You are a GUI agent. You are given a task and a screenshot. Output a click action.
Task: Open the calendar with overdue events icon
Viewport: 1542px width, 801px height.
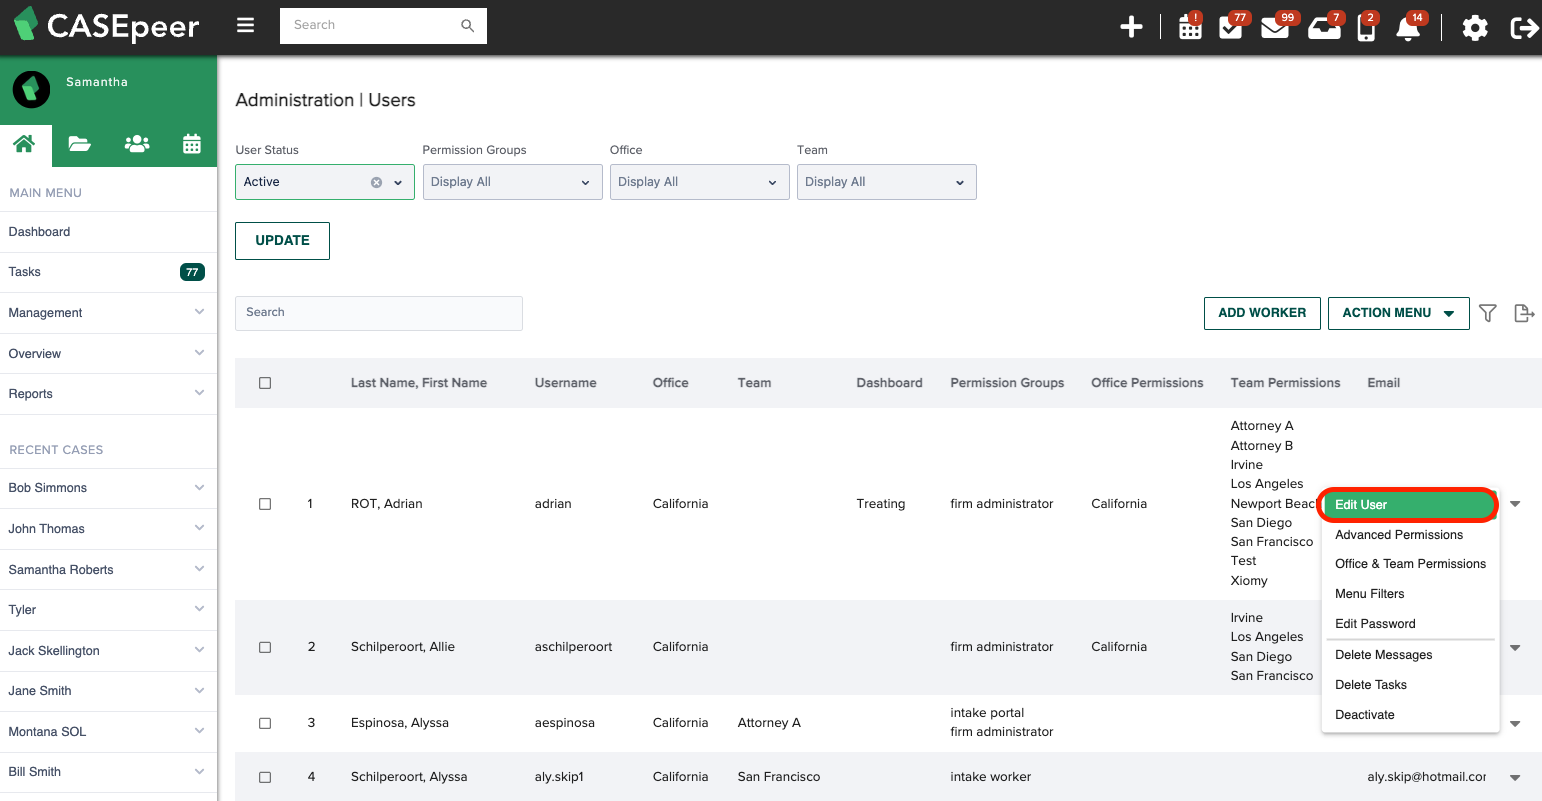coord(1189,27)
